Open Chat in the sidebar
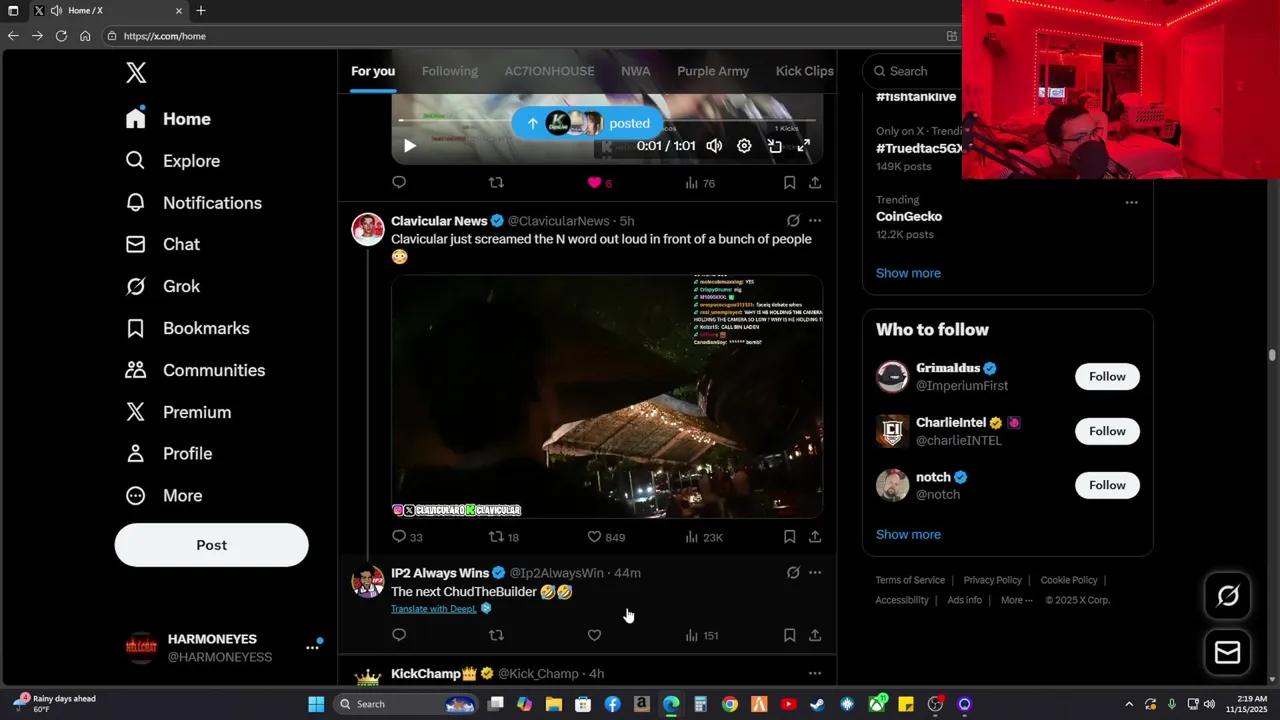 point(162,244)
